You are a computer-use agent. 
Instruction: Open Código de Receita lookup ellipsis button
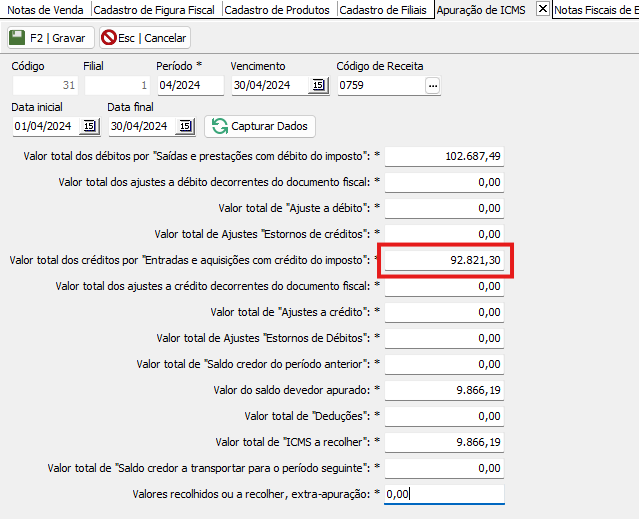tap(432, 86)
